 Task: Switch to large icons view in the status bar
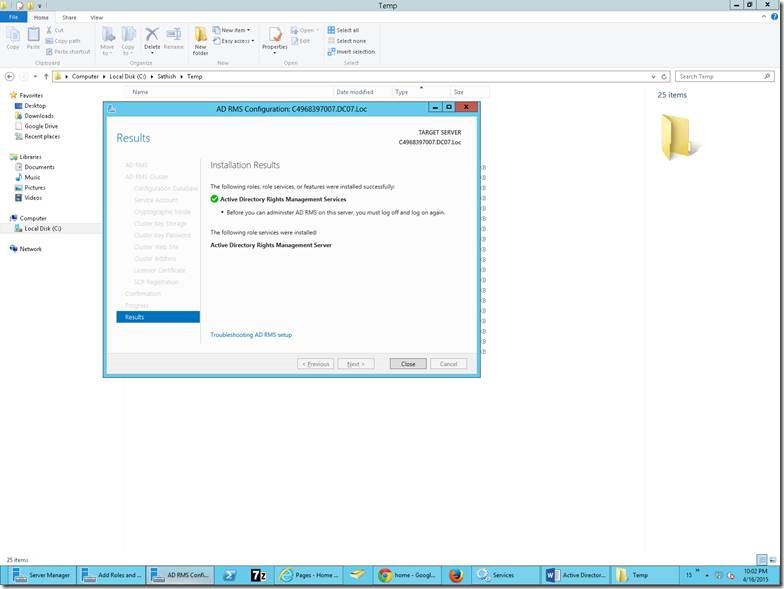(772, 560)
